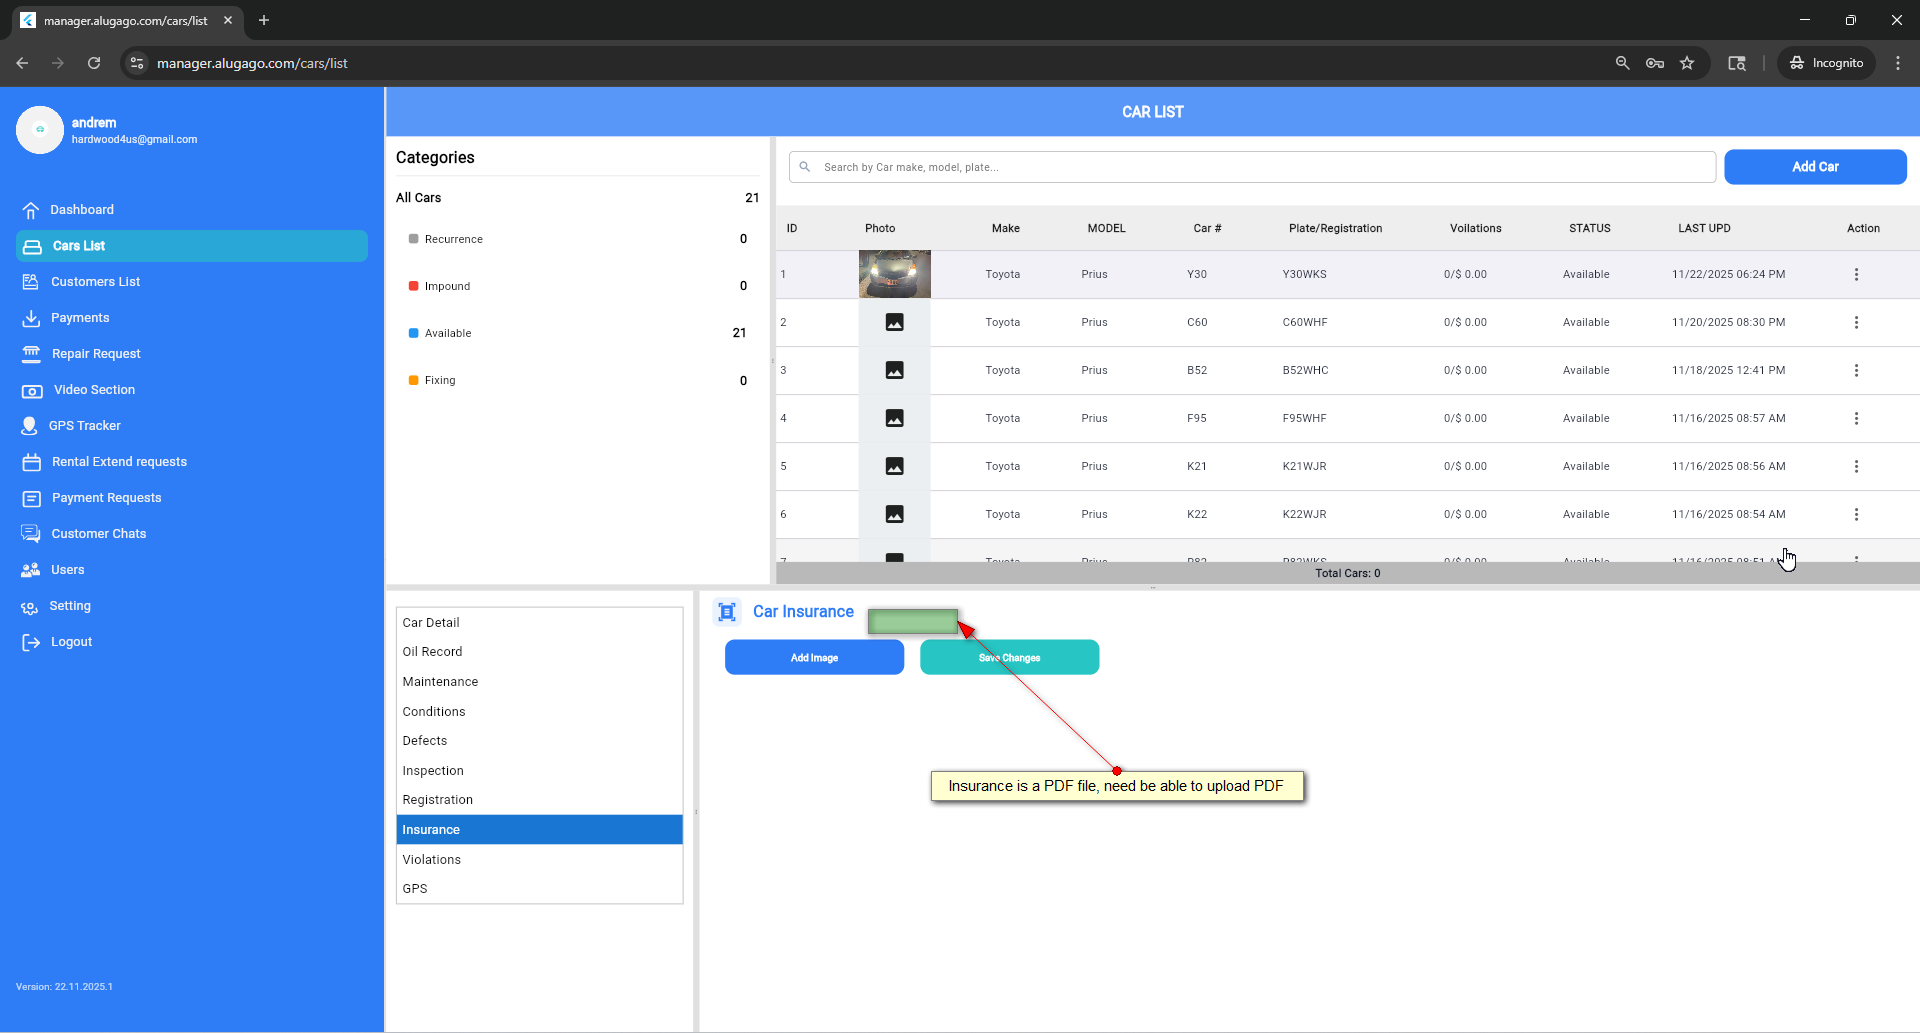Screen dimensions: 1920x1033
Task: Open action menu for car Y30
Action: click(x=1856, y=274)
